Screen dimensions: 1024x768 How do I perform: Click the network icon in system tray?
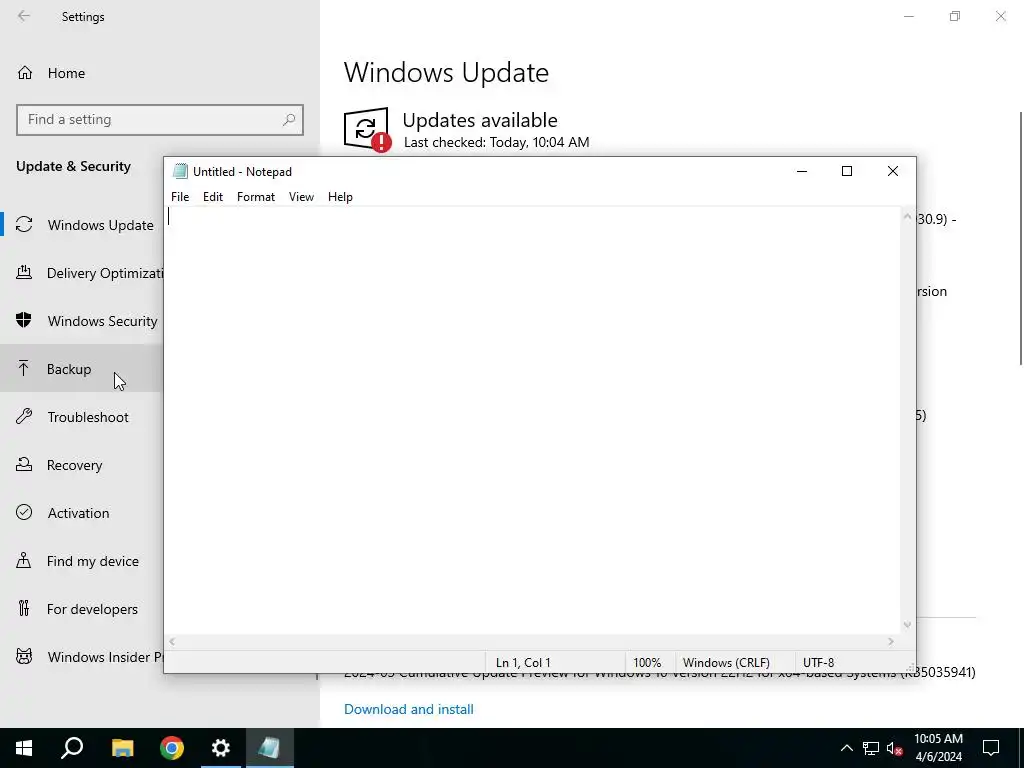[871, 748]
